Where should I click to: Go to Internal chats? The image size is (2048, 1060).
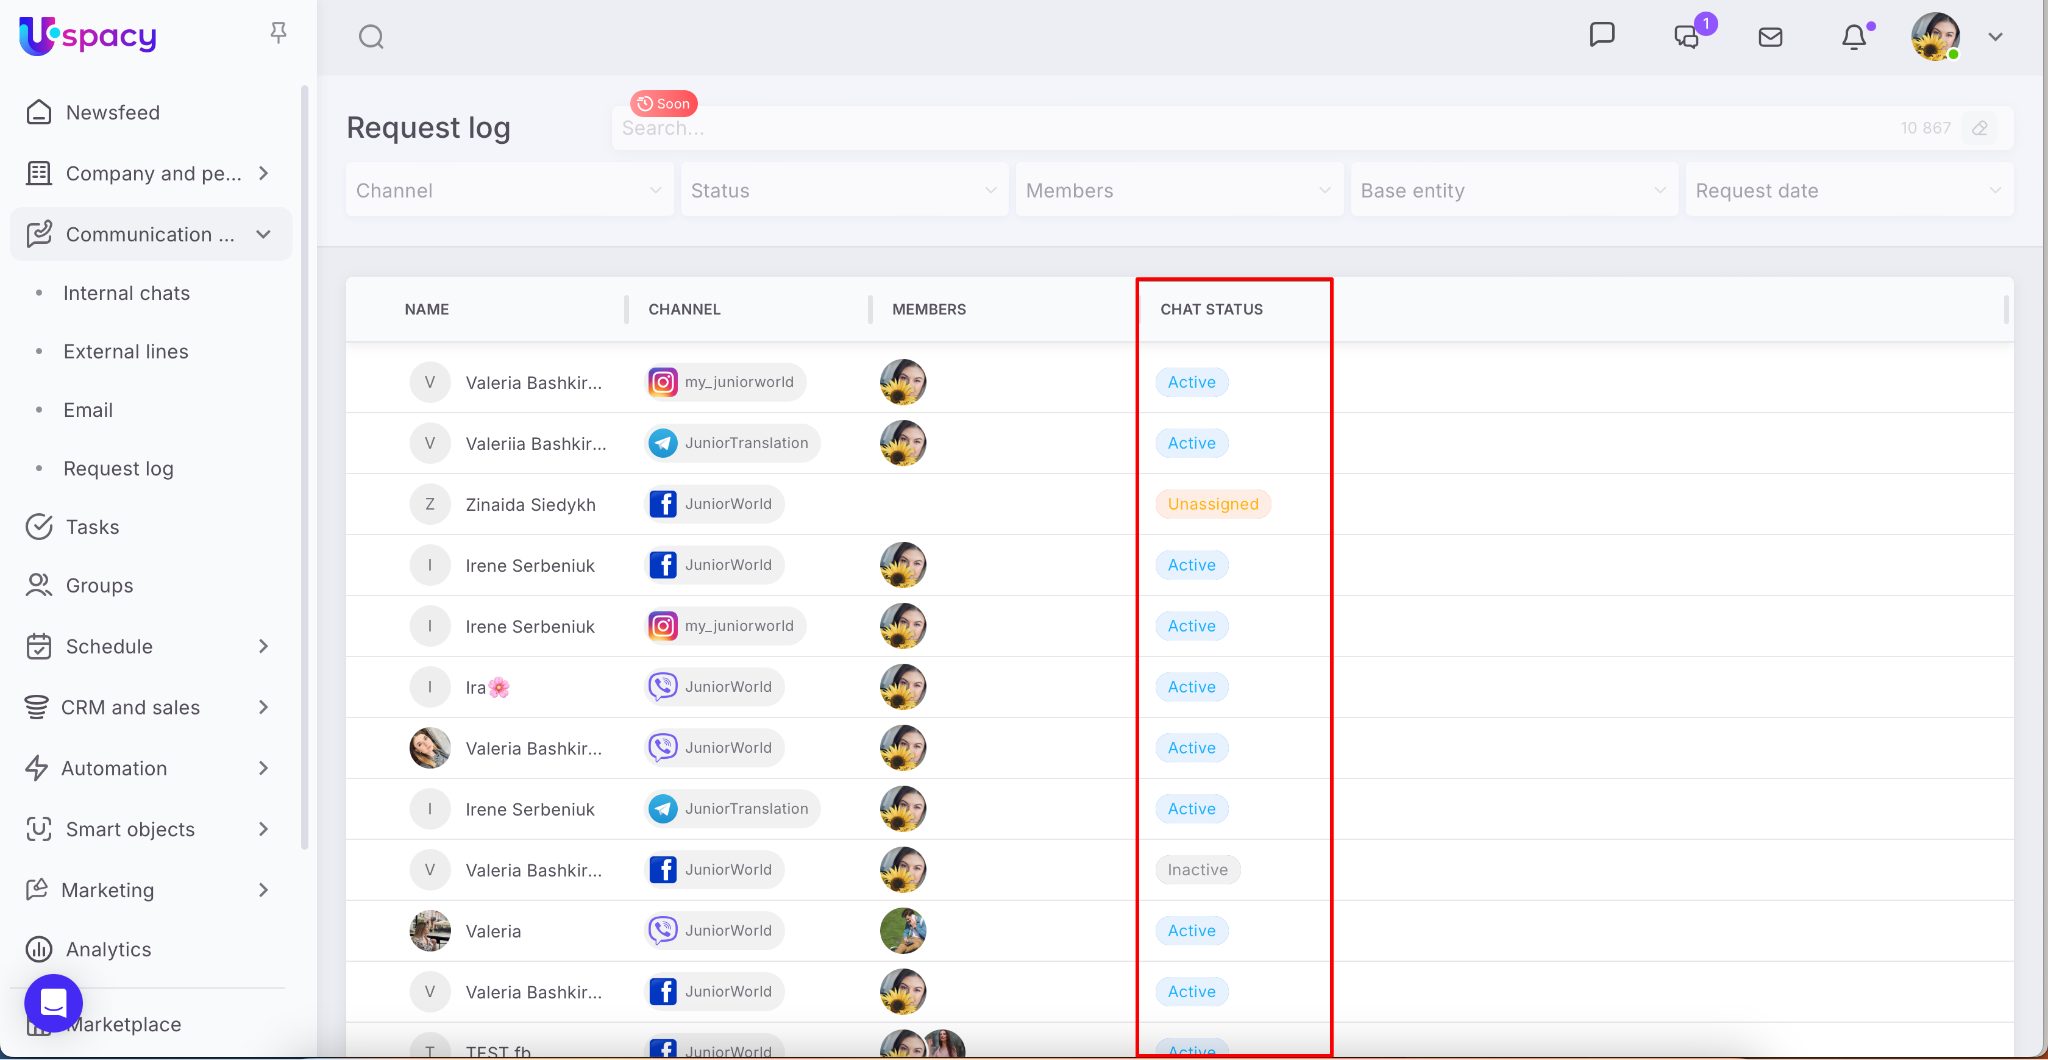(126, 293)
